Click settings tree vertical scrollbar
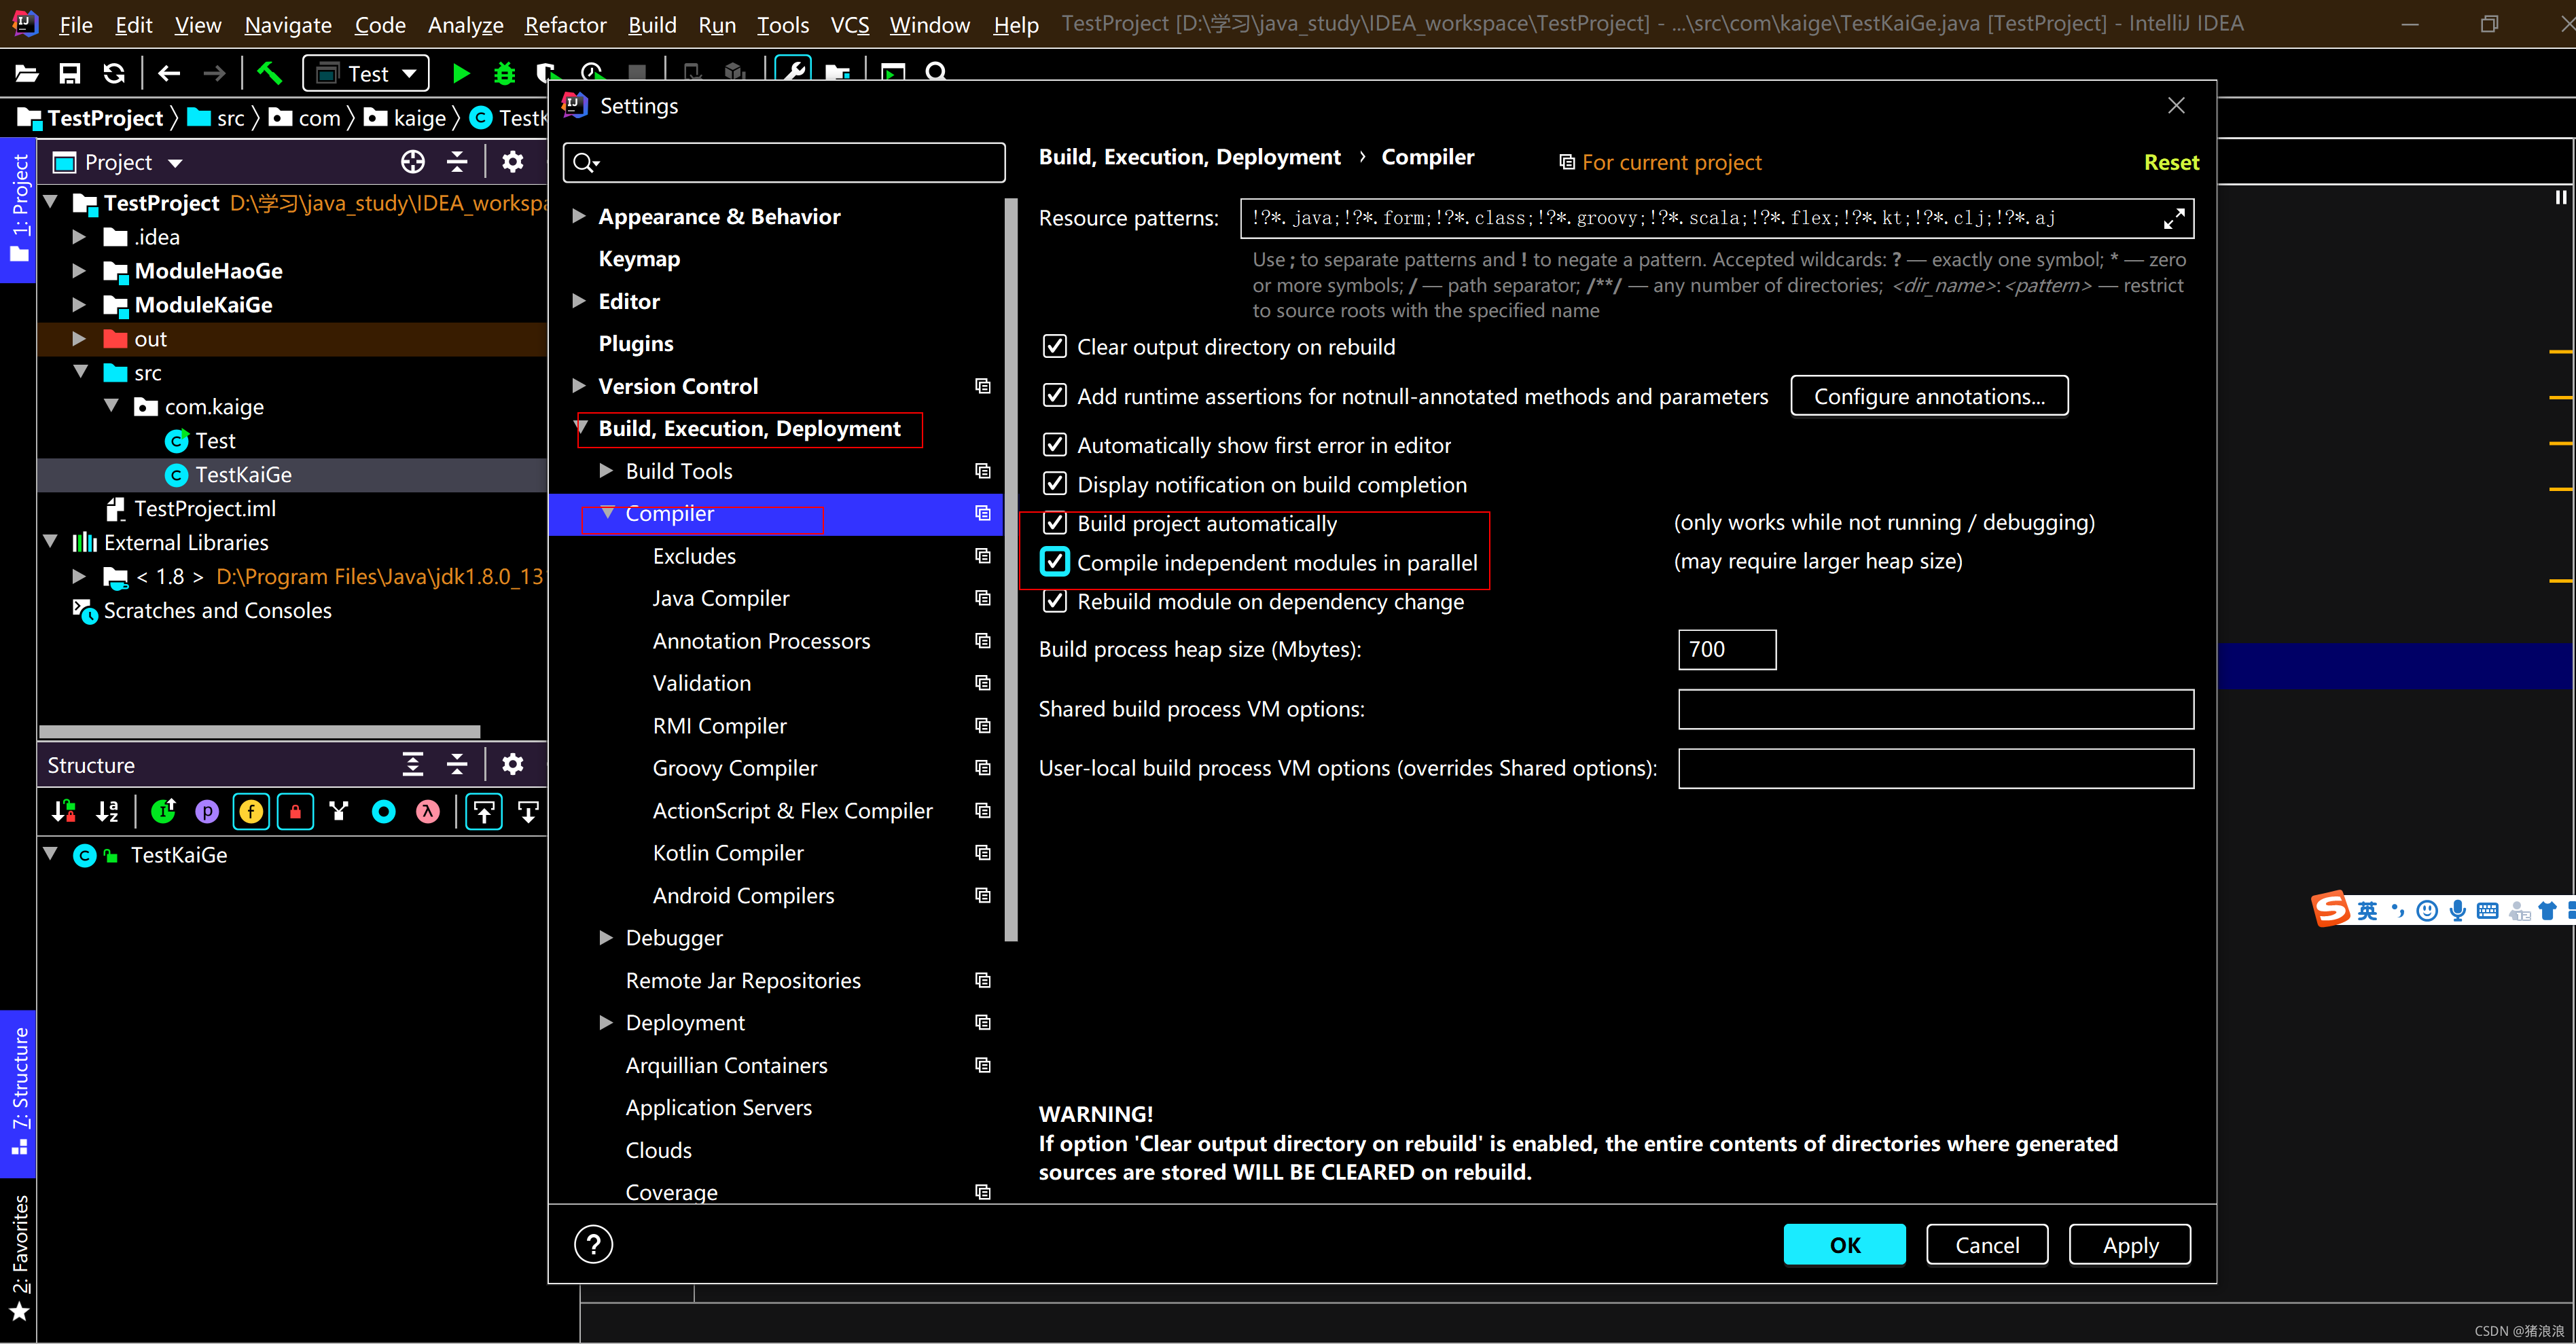The width and height of the screenshot is (2576, 1344). [1011, 570]
